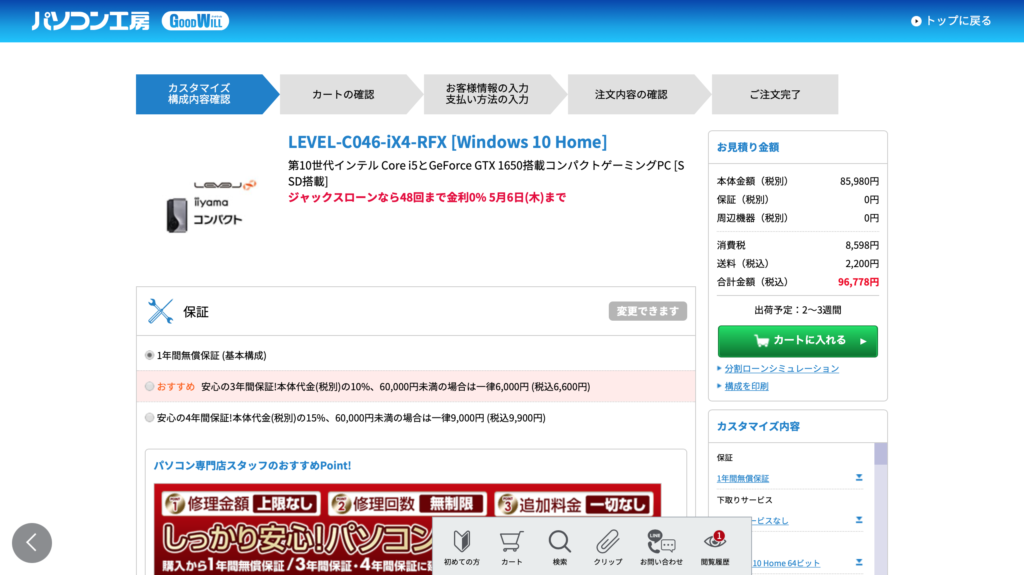Open the カート icon in floating toolbar
The height and width of the screenshot is (575, 1024).
(x=511, y=547)
